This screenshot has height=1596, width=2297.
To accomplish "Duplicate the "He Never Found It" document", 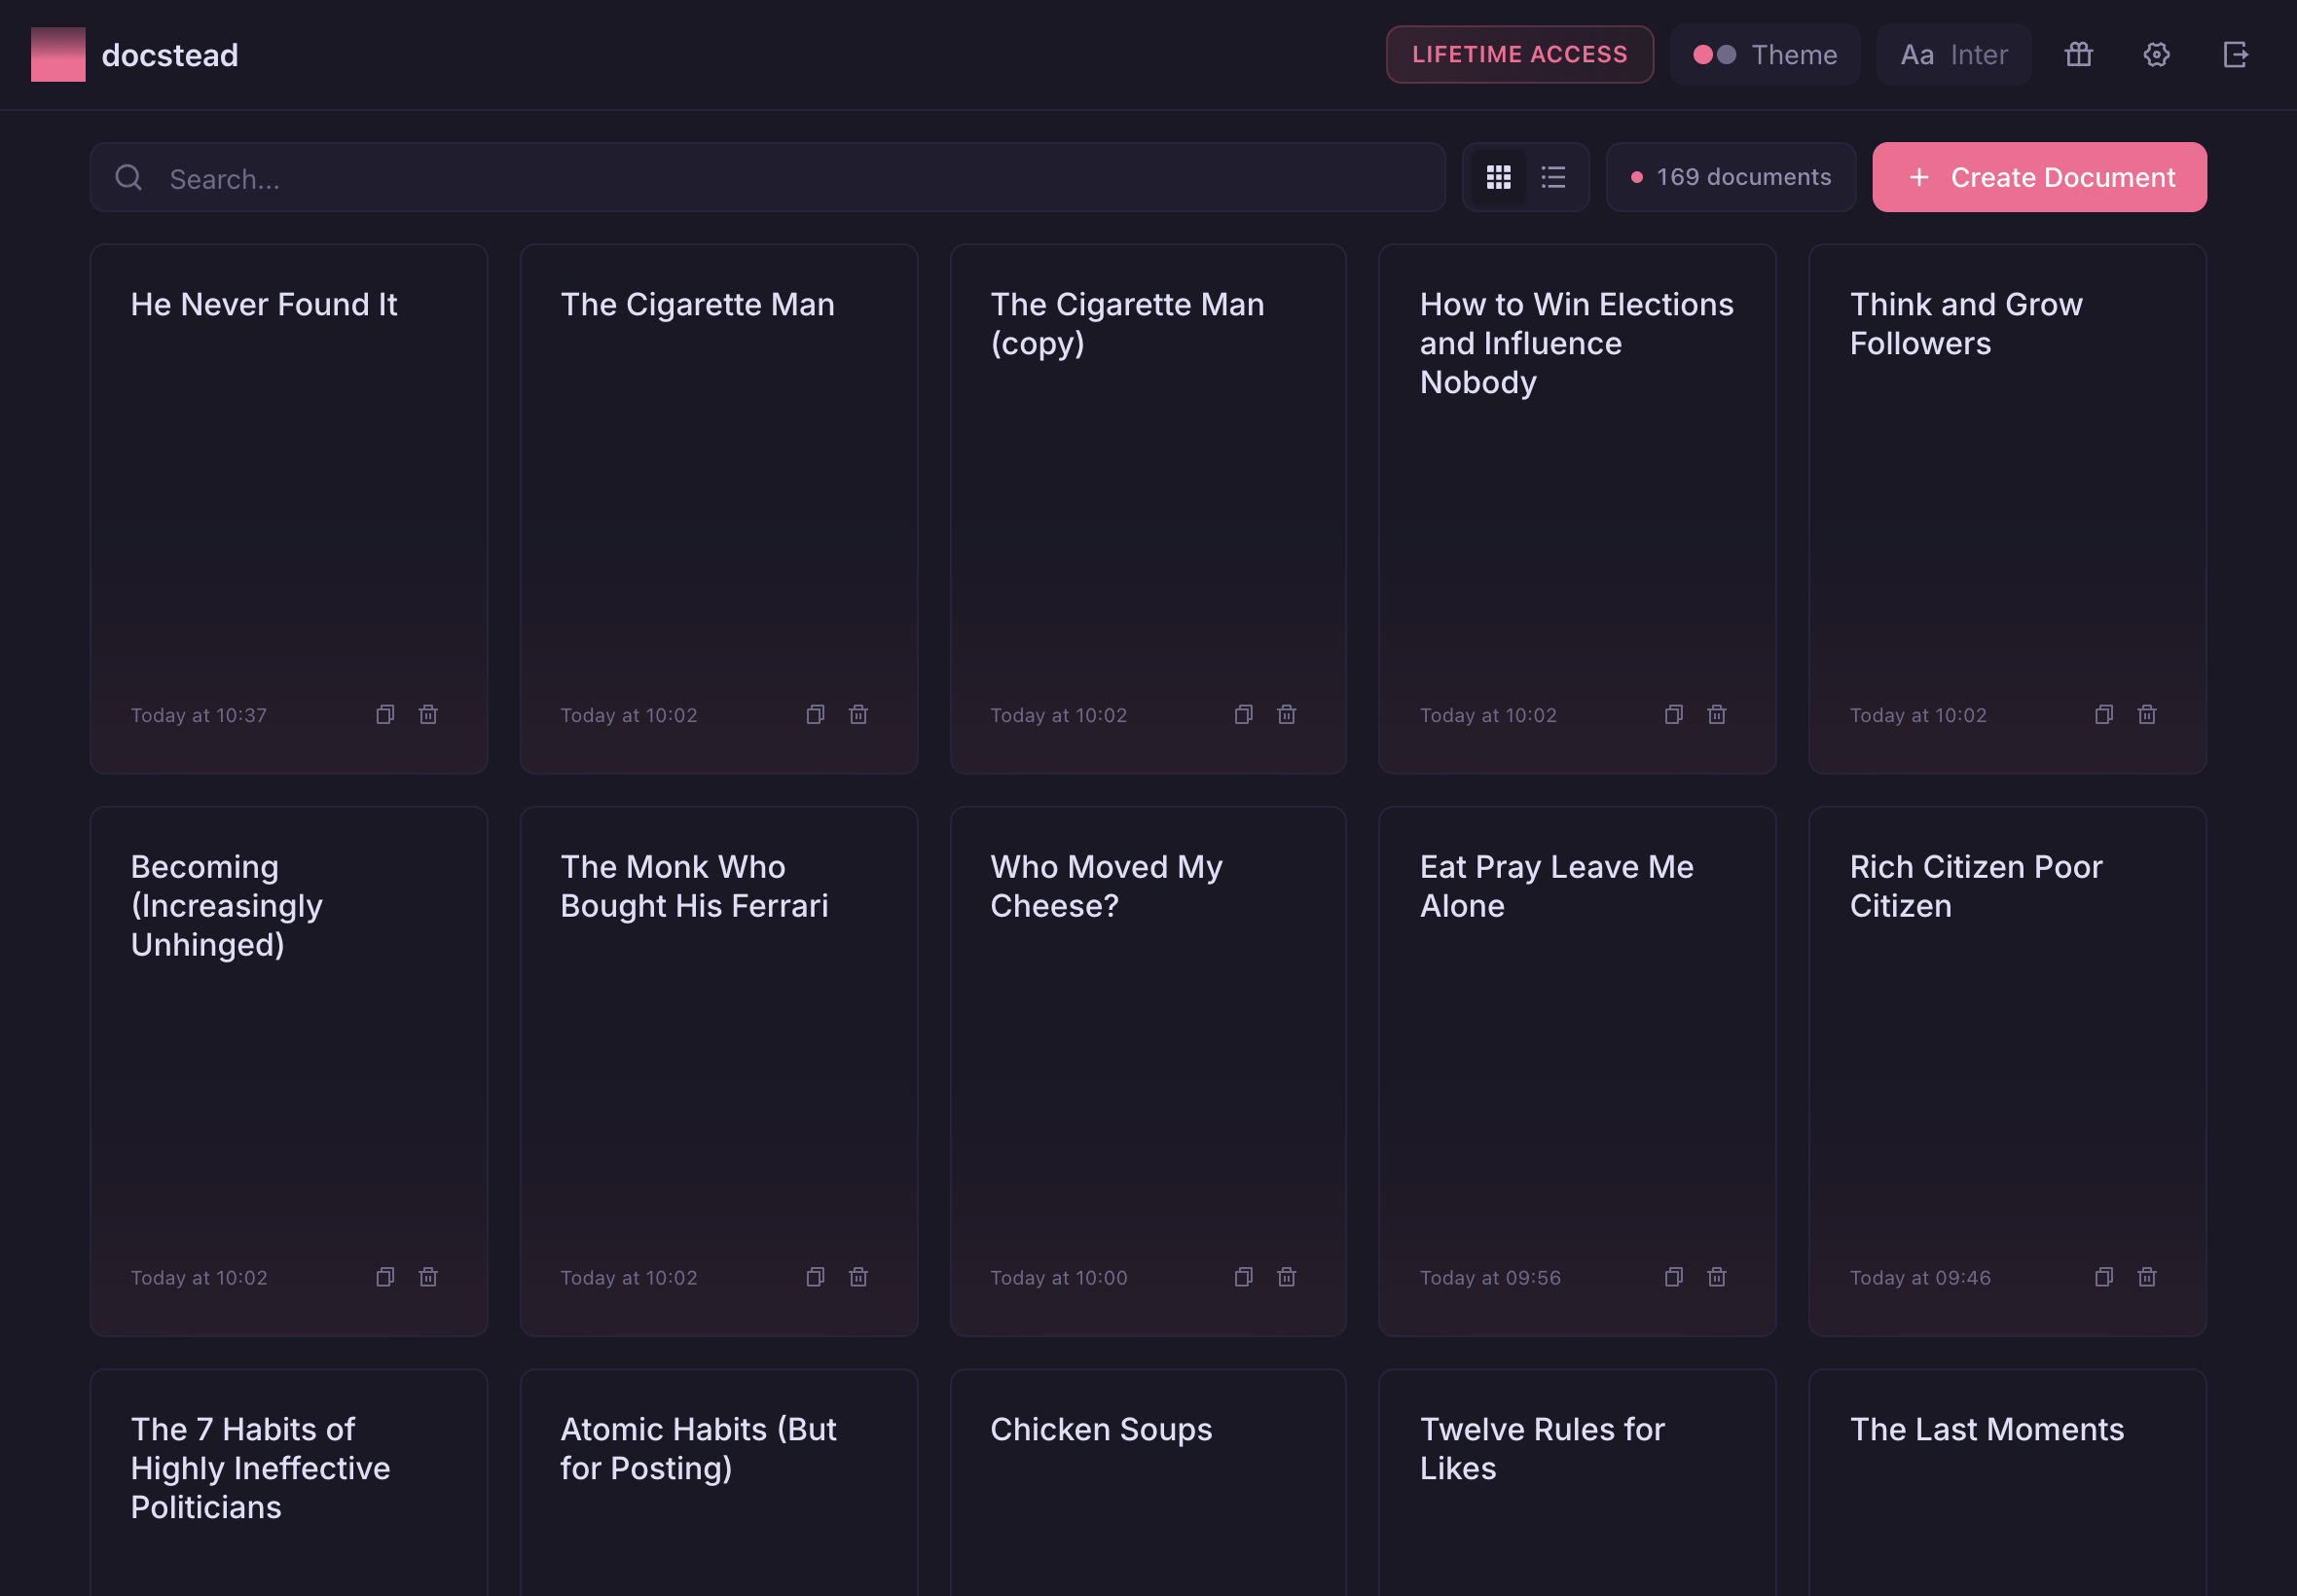I will (385, 714).
